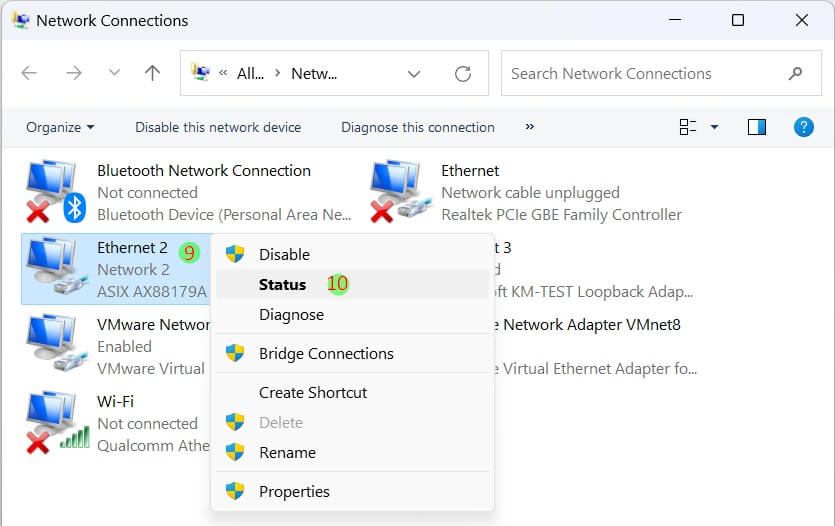Expand the address bar history dropdown
835x526 pixels.
click(x=414, y=73)
